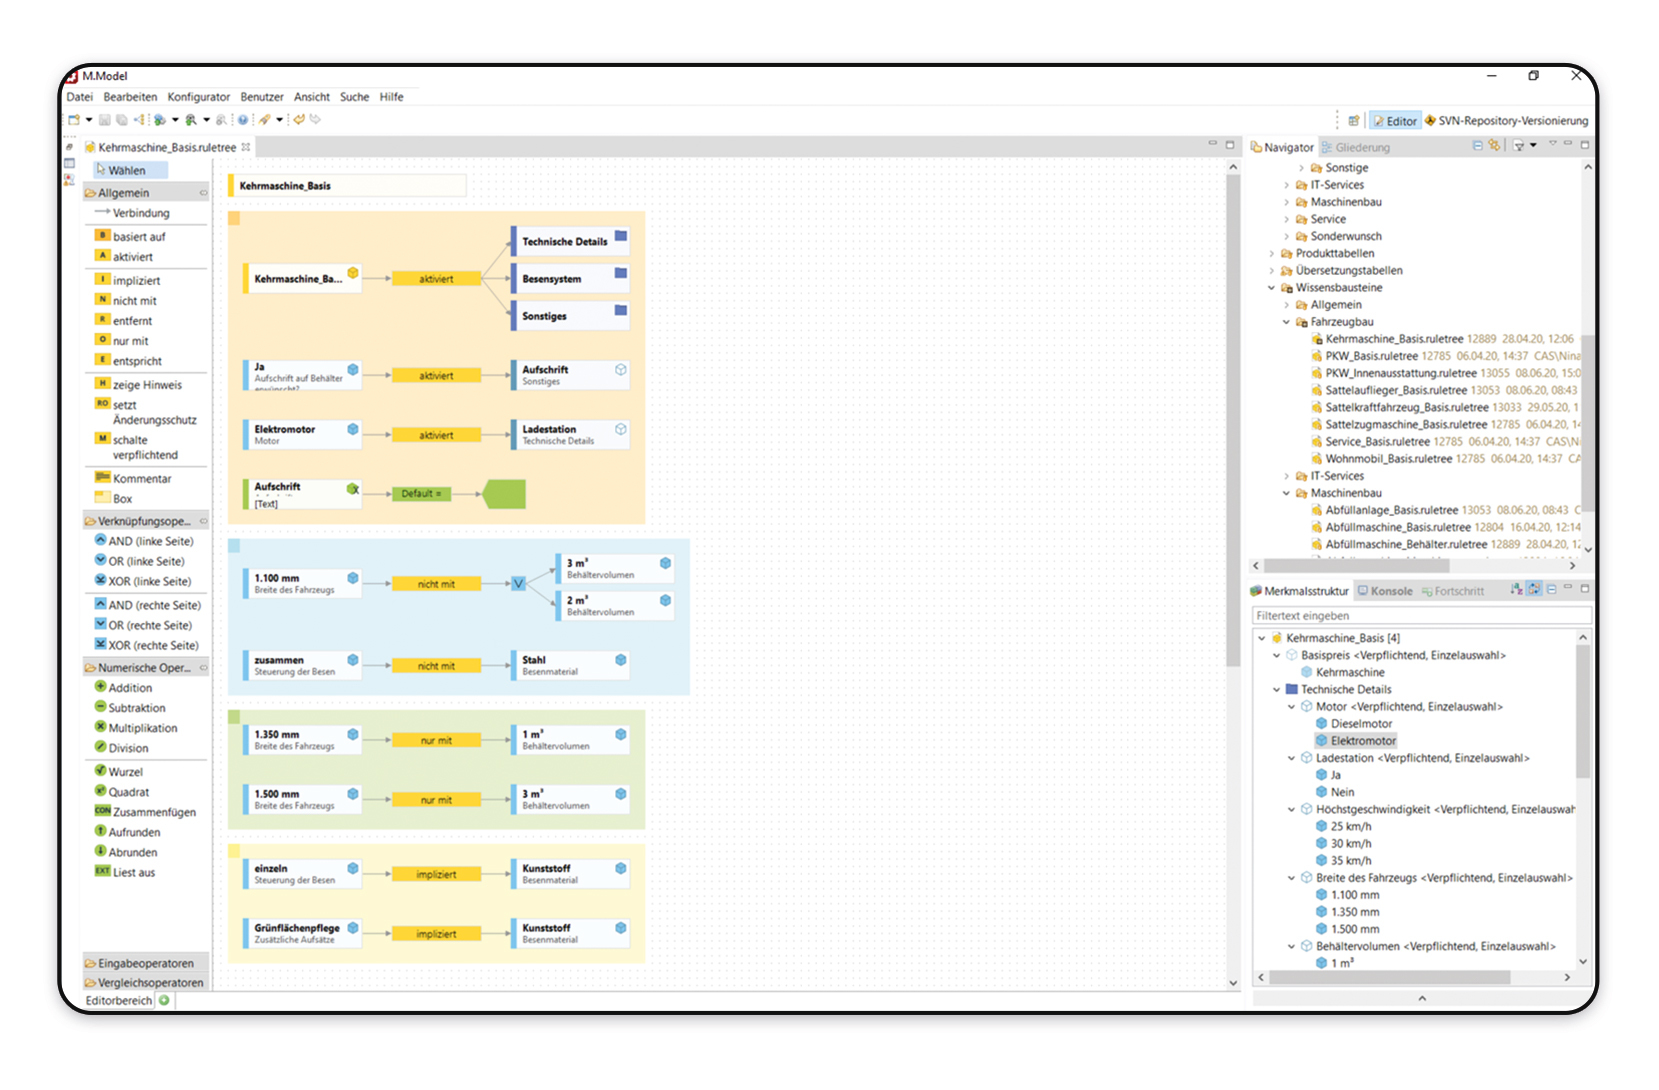The width and height of the screenshot is (1659, 1090).
Task: Click the undo arrow in toolbar
Action: tap(299, 119)
